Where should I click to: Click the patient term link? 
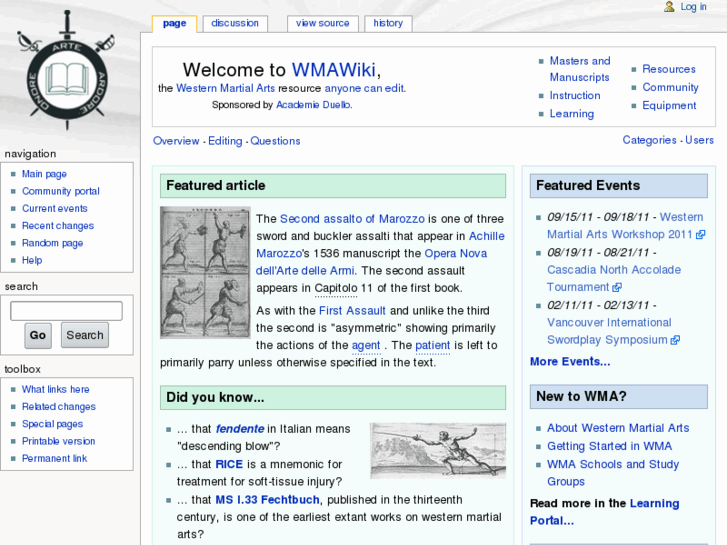[x=433, y=346]
